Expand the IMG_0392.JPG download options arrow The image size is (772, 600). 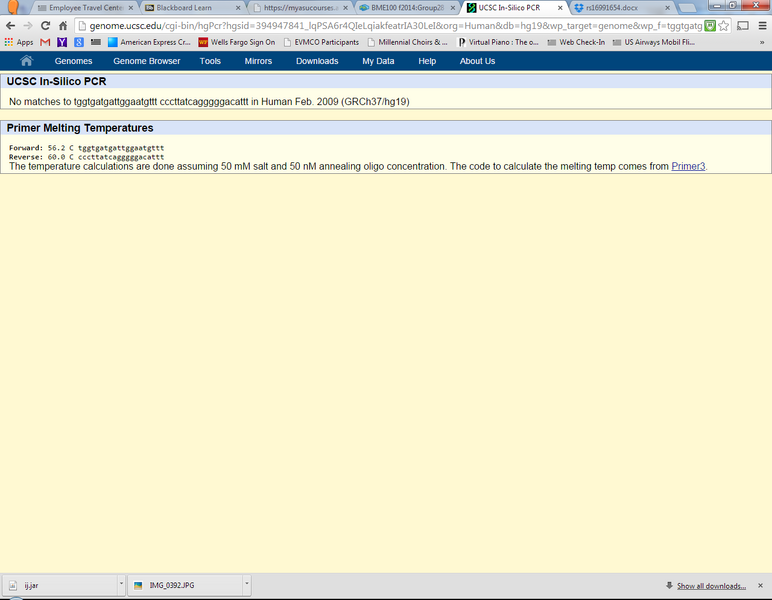coord(245,584)
